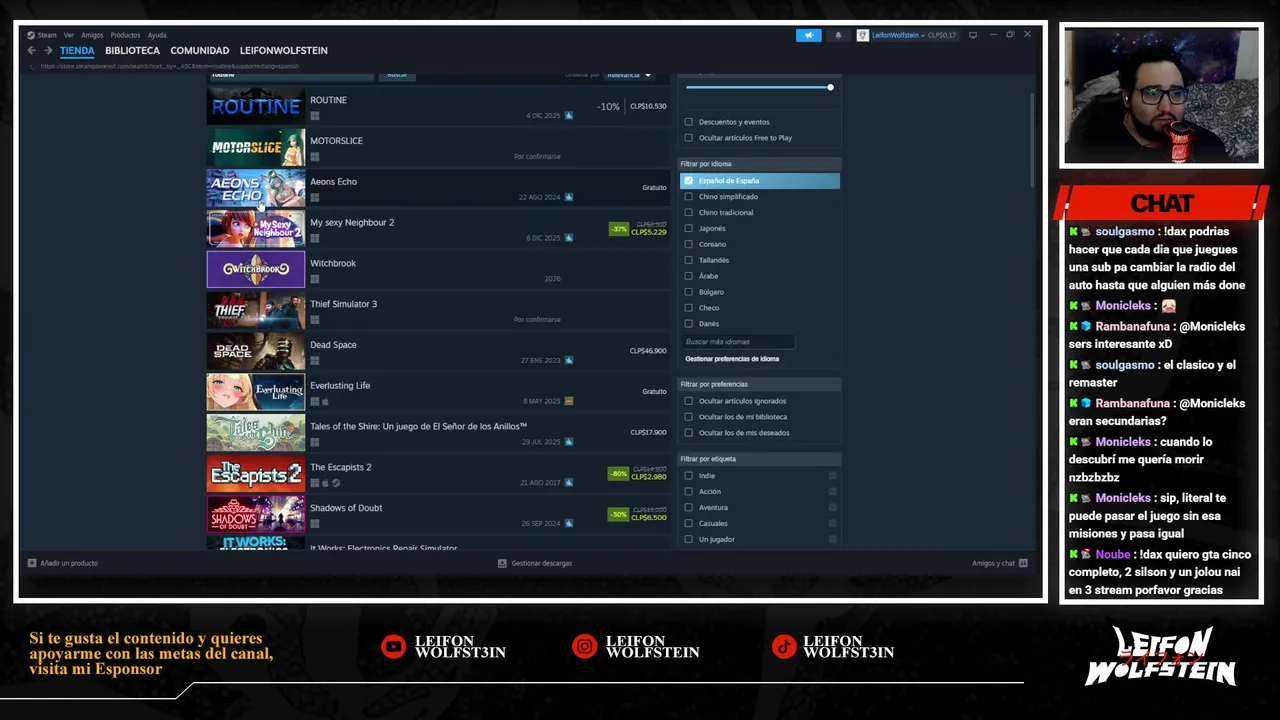
Task: Click the Windows platform icon under ROUTINE
Action: (x=314, y=115)
